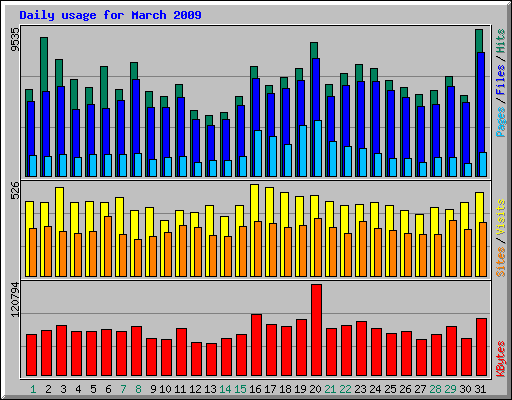The height and width of the screenshot is (400, 512).
Task: Click day label 22 on the x-axis
Action: [x=345, y=389]
